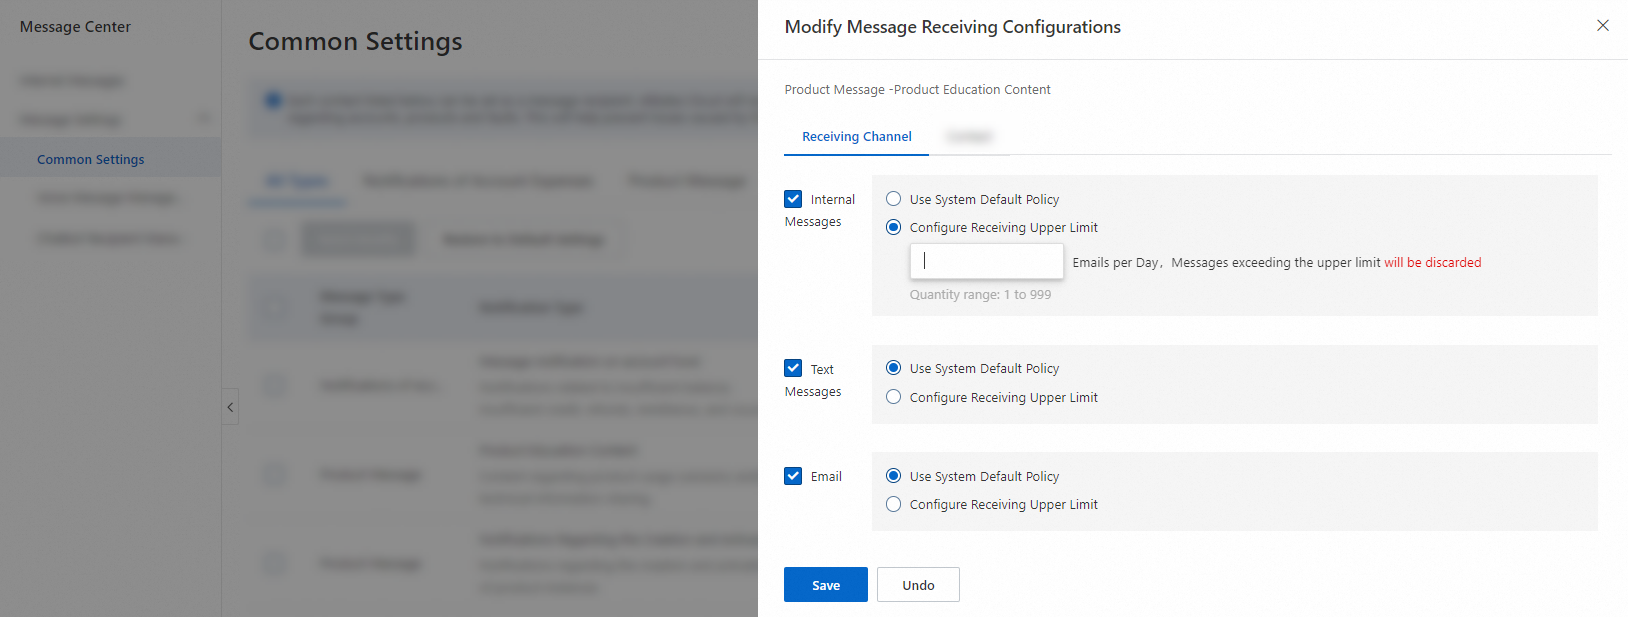The height and width of the screenshot is (617, 1628).
Task: Focus the emails per day quantity input
Action: coord(987,261)
